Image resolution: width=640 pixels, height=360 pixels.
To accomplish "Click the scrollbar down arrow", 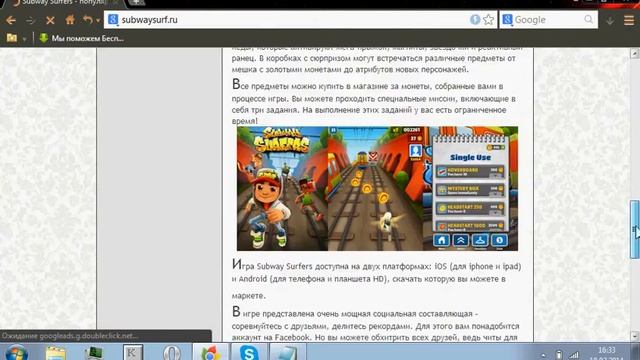I will [x=635, y=336].
